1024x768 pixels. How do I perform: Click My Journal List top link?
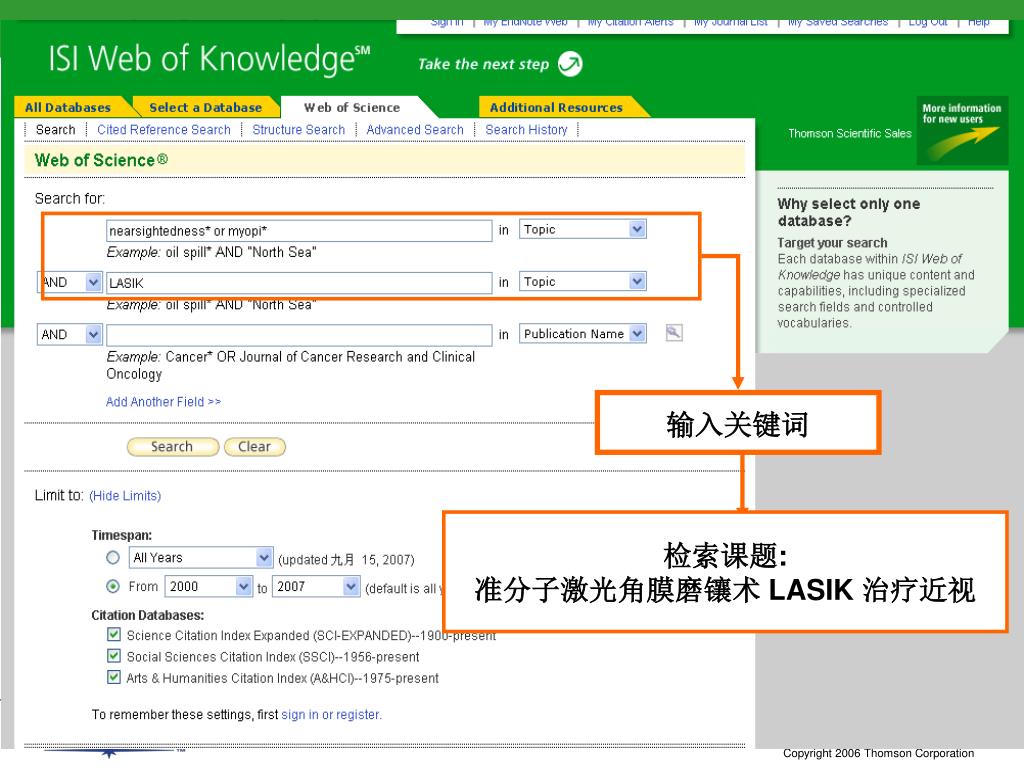tap(730, 23)
